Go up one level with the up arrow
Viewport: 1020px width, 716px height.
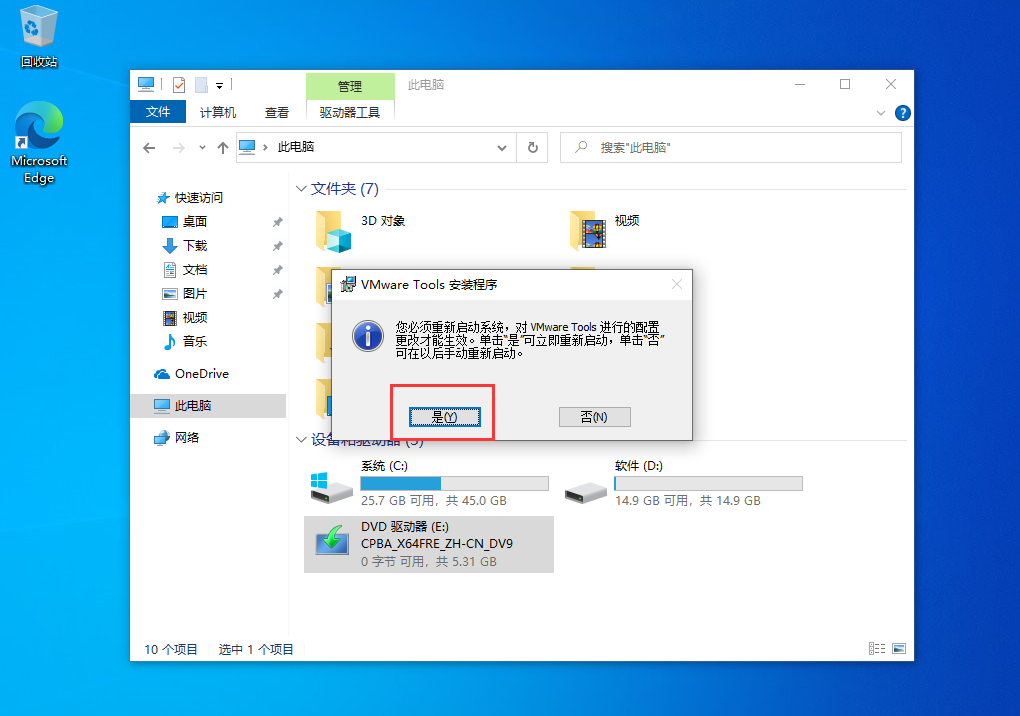[222, 148]
